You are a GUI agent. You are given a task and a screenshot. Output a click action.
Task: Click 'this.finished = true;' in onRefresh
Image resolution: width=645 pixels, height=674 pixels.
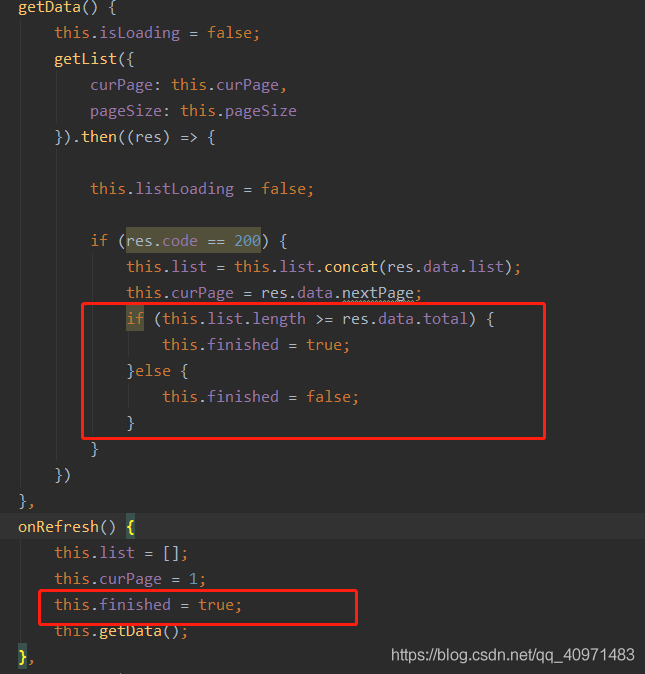148,605
